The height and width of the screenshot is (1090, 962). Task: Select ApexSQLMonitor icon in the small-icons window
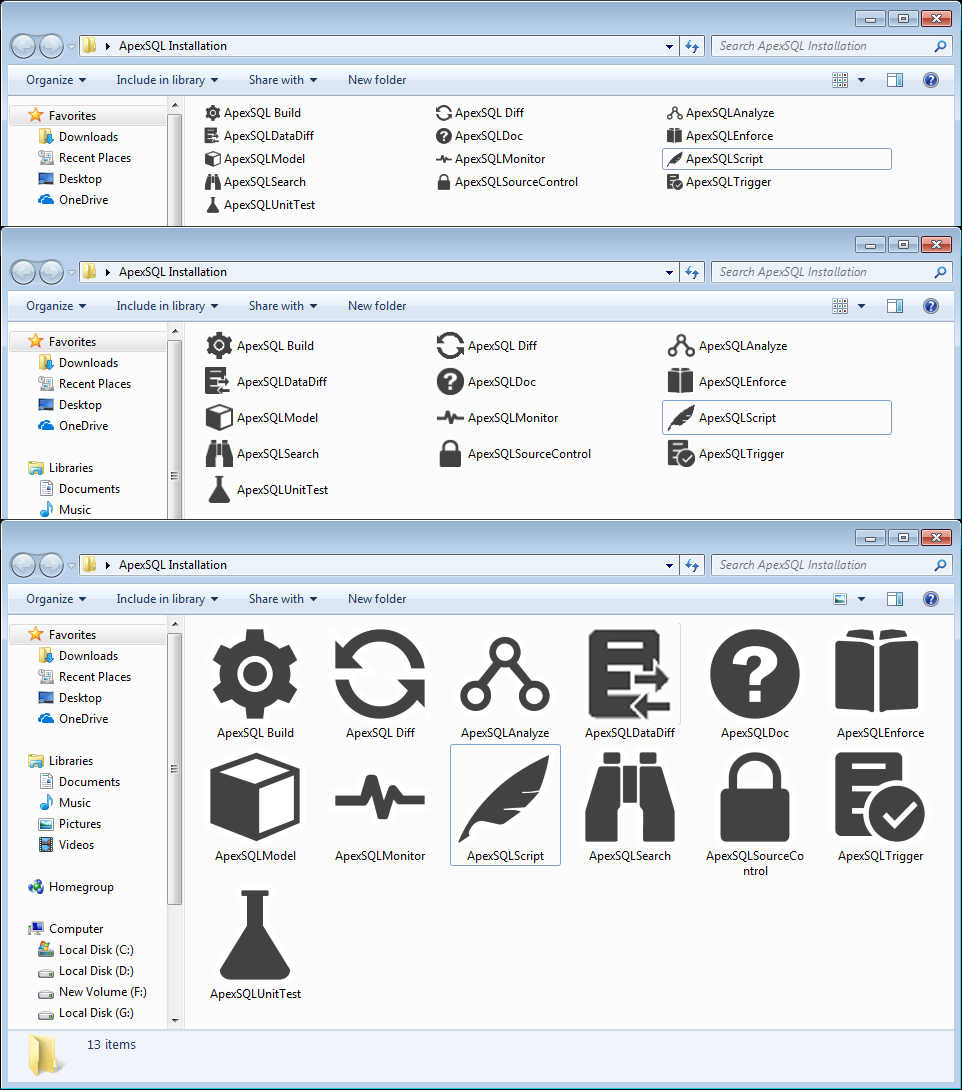(443, 158)
